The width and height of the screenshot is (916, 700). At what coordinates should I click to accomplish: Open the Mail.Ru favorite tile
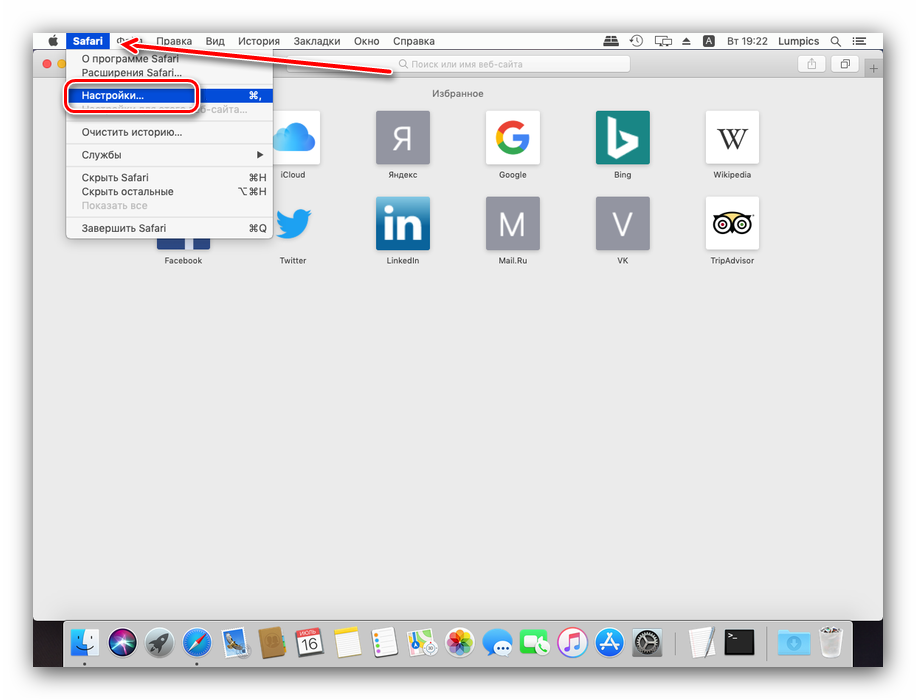(512, 223)
